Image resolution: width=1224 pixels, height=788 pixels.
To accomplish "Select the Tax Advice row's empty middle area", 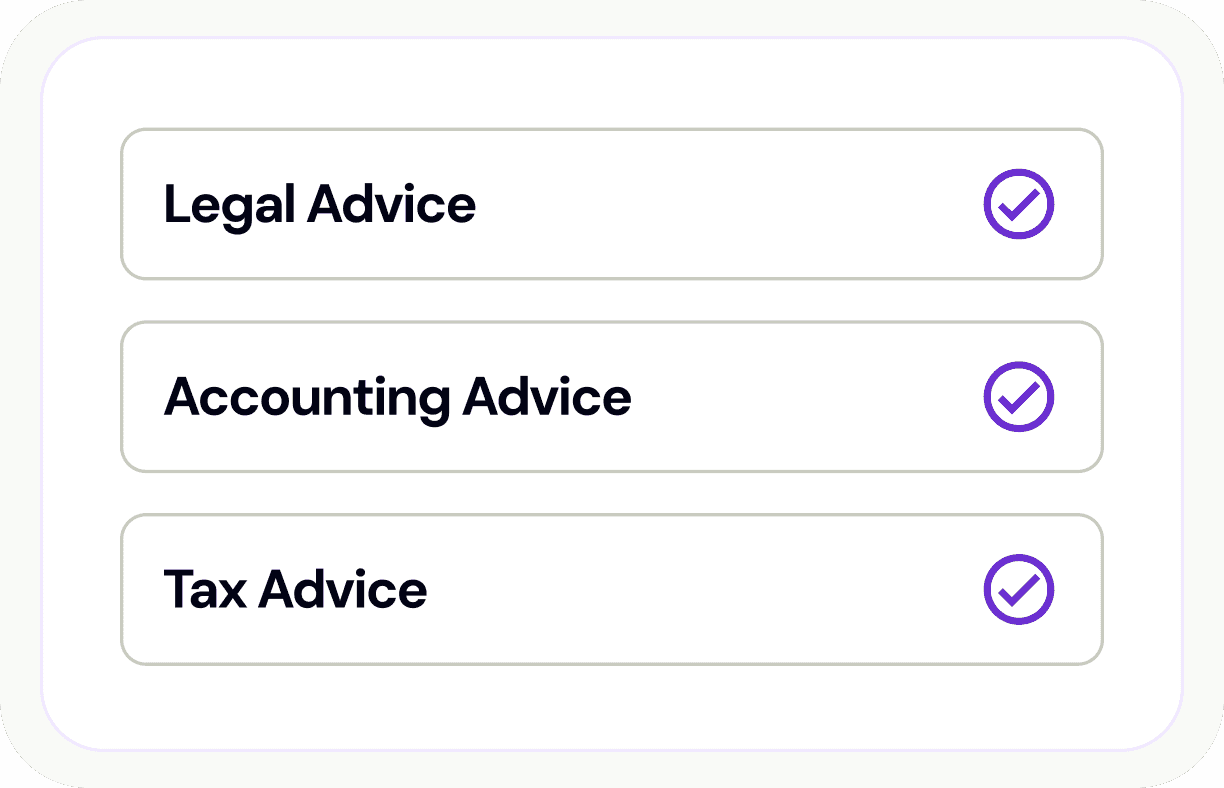I will [700, 589].
